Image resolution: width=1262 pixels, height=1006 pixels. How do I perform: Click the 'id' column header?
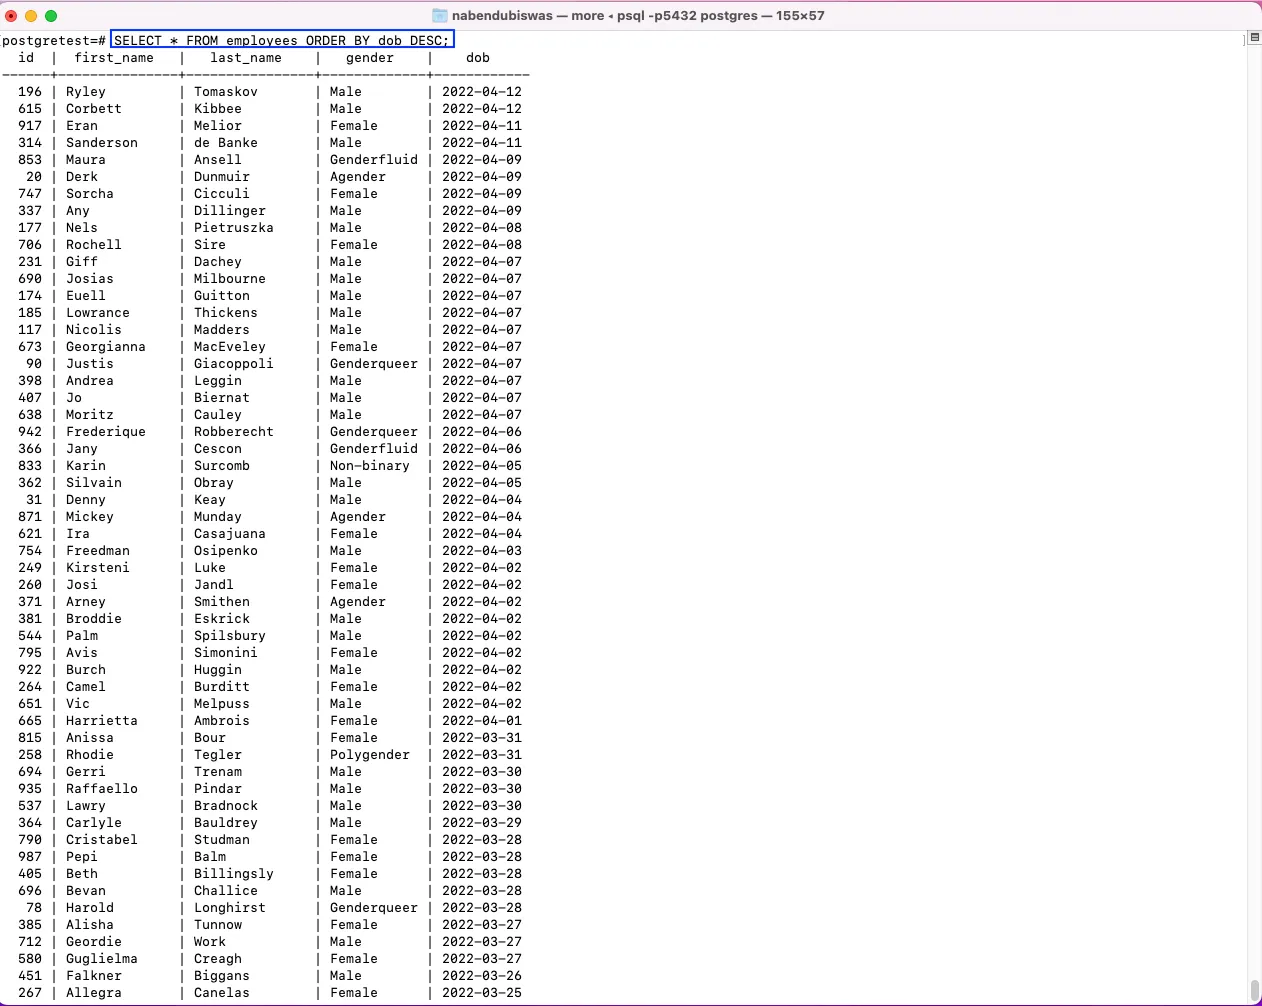coord(26,58)
